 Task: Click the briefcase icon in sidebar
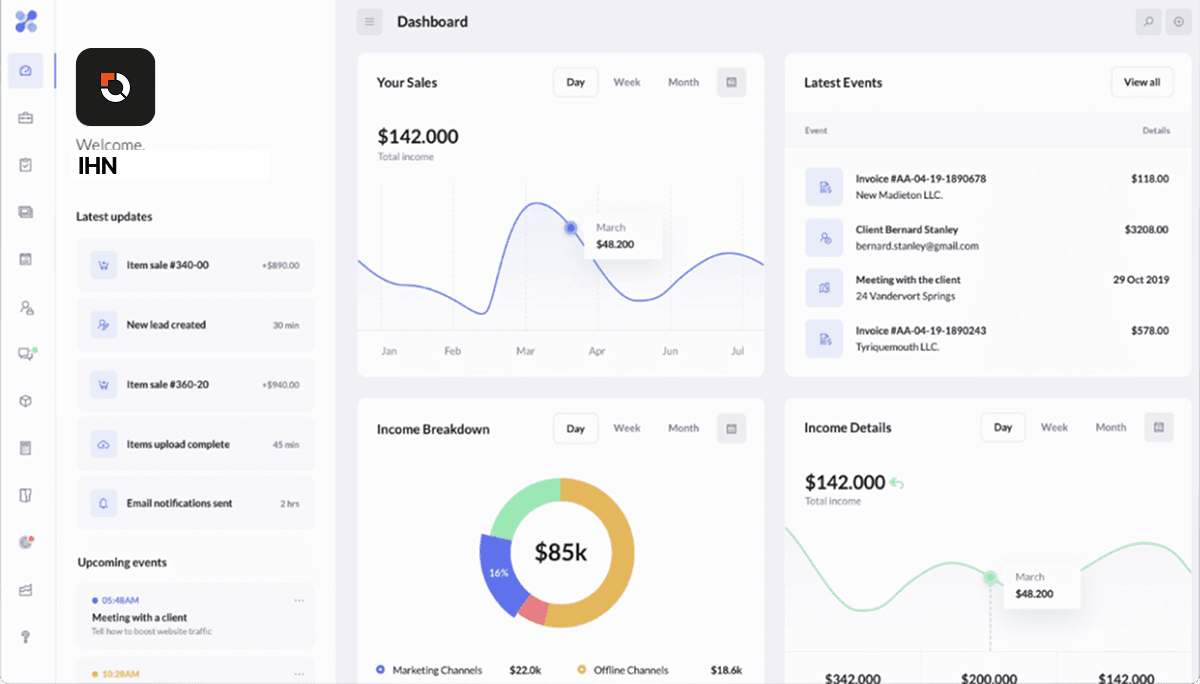[x=26, y=118]
